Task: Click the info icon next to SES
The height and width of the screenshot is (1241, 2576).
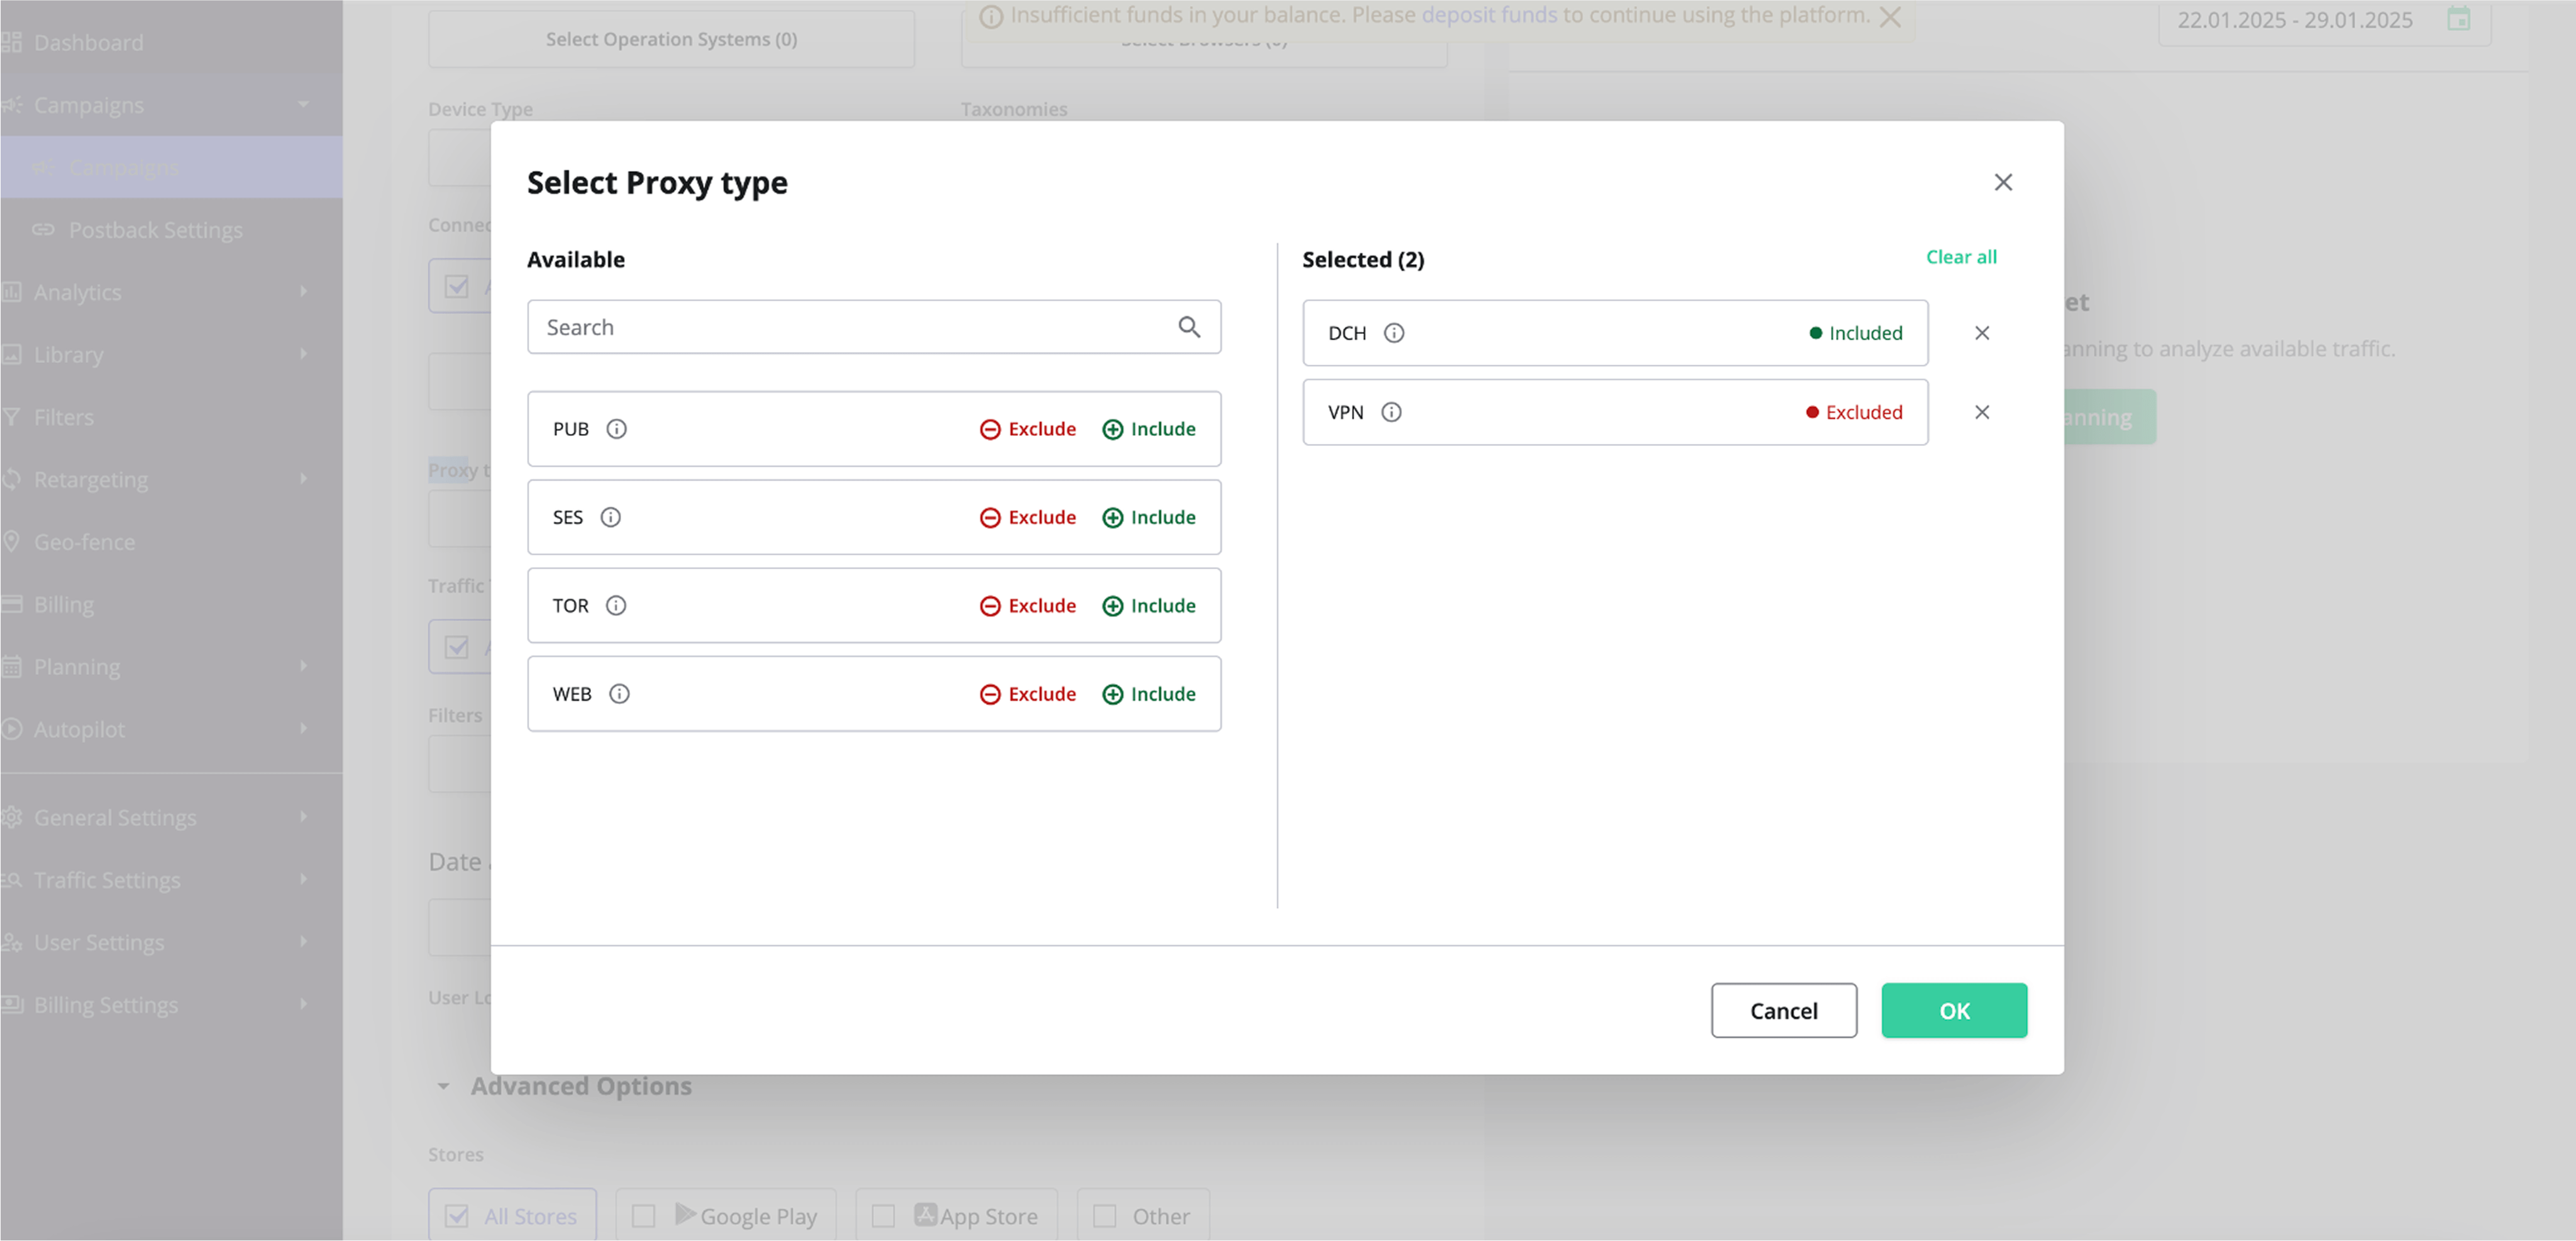Action: pos(611,517)
